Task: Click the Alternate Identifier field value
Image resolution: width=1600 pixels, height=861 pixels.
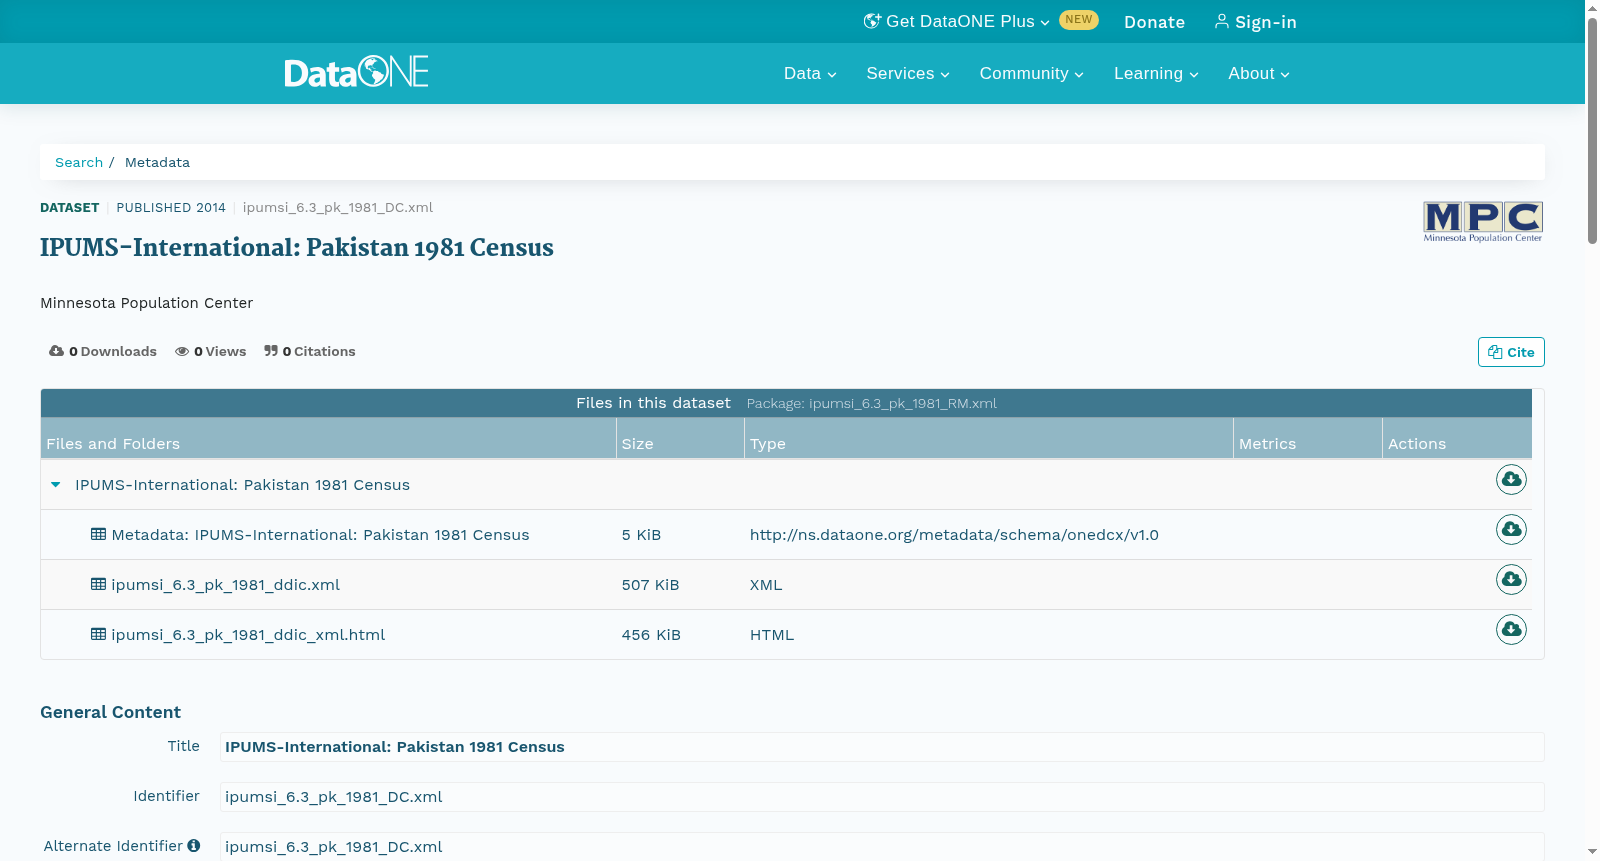Action: (x=882, y=846)
